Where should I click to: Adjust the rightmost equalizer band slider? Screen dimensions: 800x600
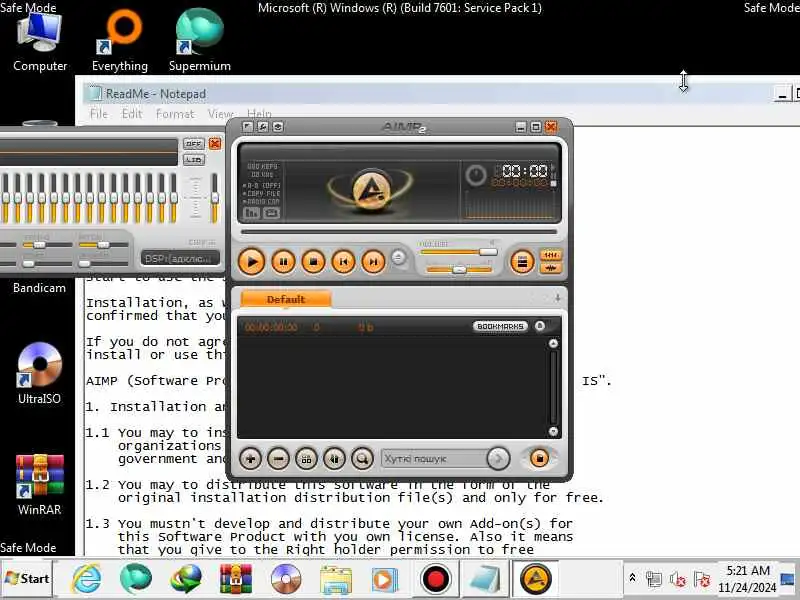(173, 197)
